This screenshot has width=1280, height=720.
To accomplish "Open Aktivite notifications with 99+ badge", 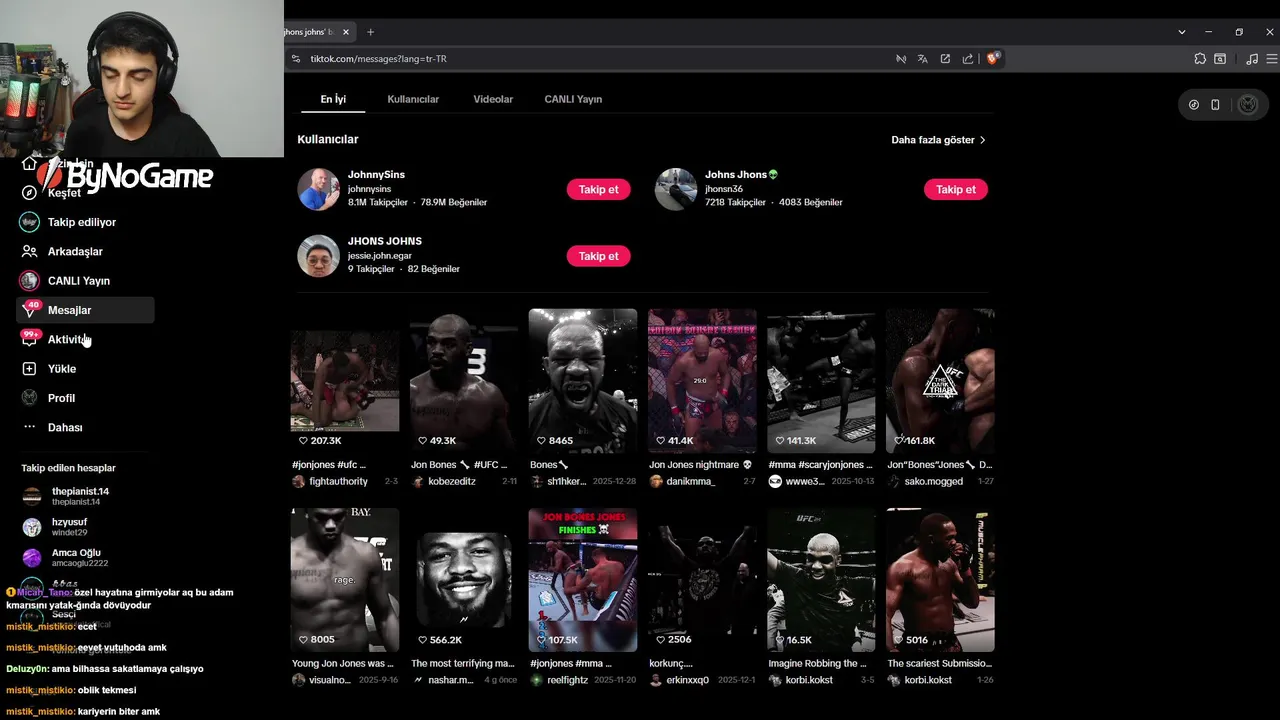I will [68, 340].
